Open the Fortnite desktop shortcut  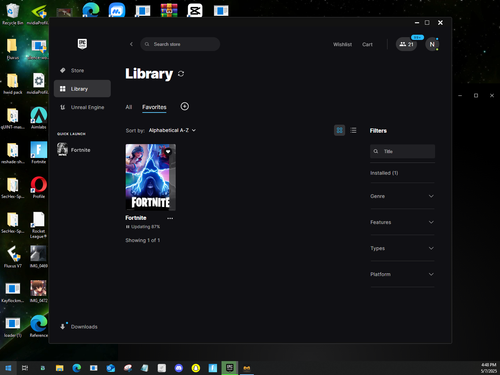click(39, 152)
